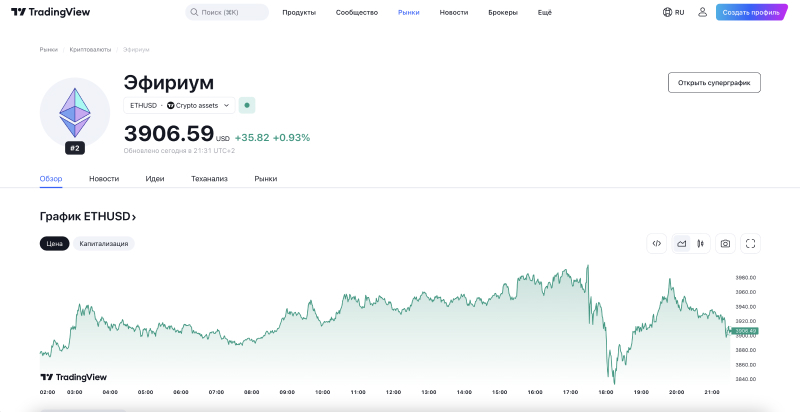Image resolution: width=800 pixels, height=412 pixels.
Task: Select the Цена chart toggle
Action: (x=55, y=244)
